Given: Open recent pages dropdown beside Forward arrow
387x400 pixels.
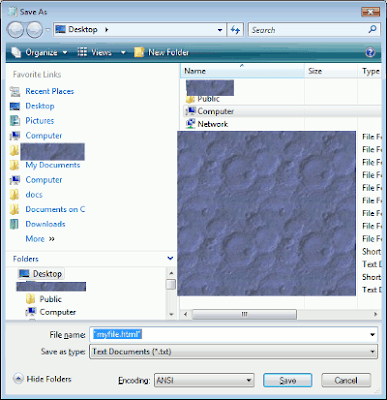Looking at the screenshot, I should tap(48, 30).
